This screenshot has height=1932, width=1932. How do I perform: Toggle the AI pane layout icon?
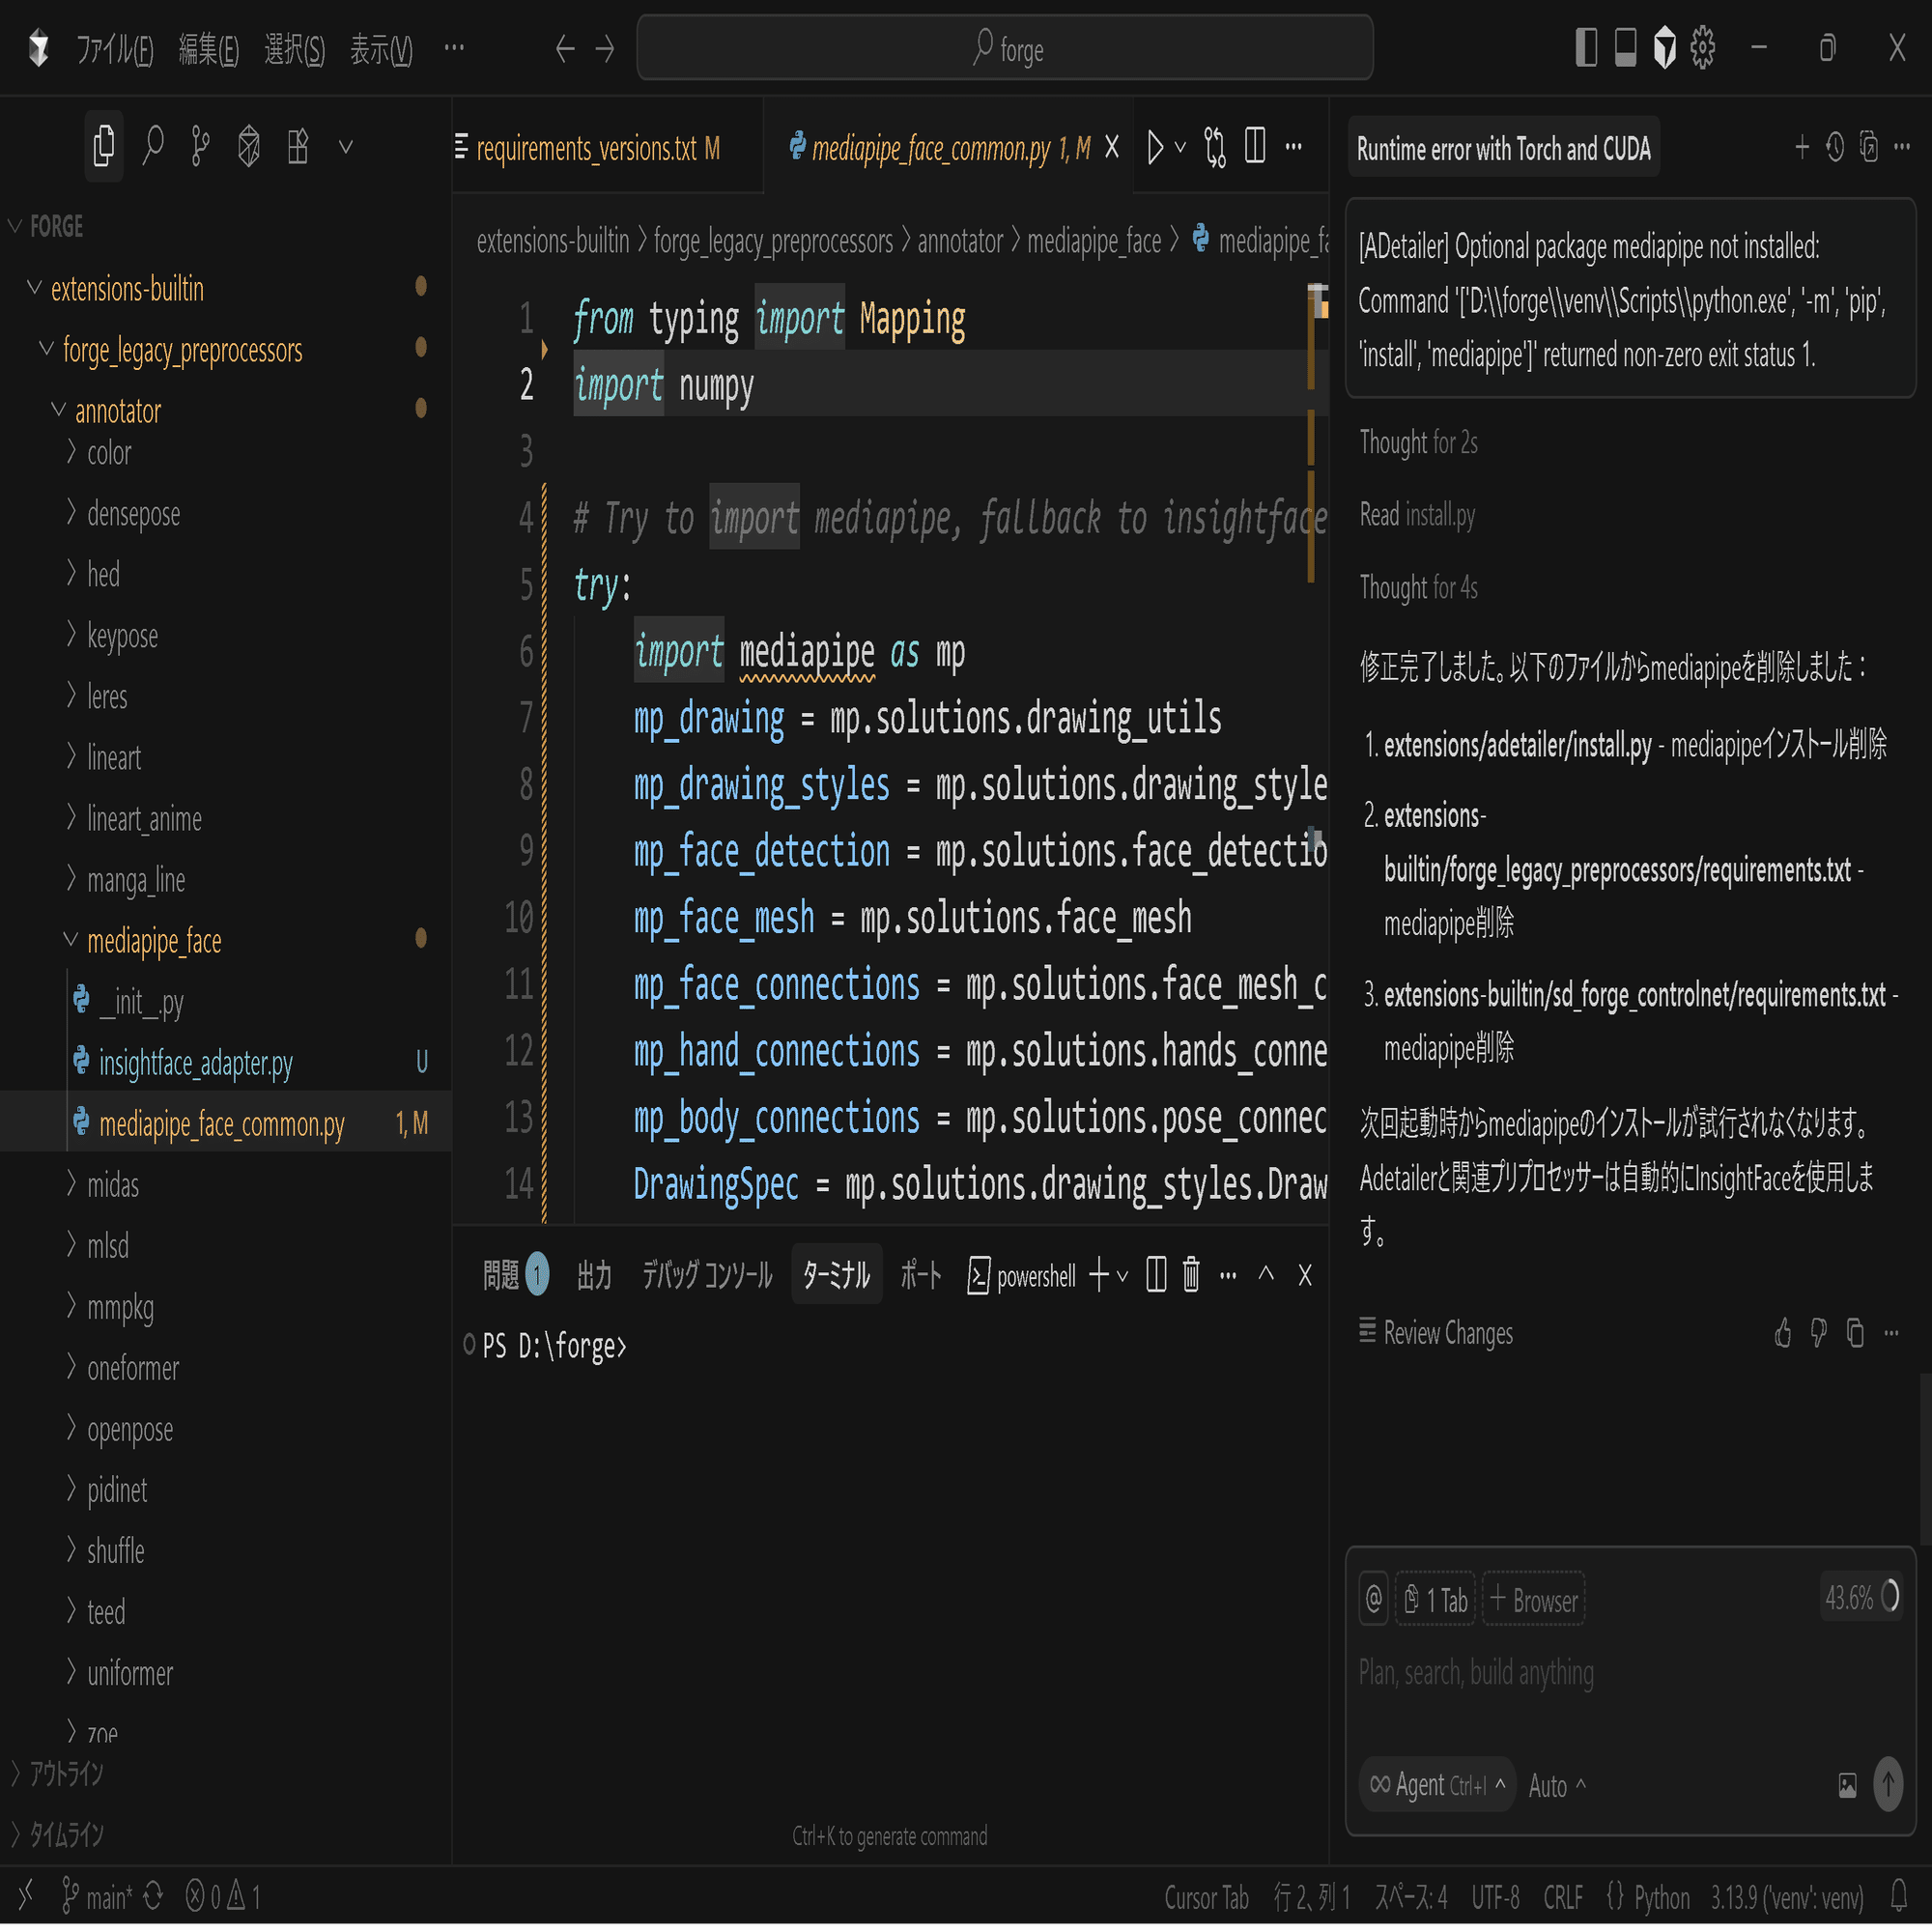tap(1664, 48)
